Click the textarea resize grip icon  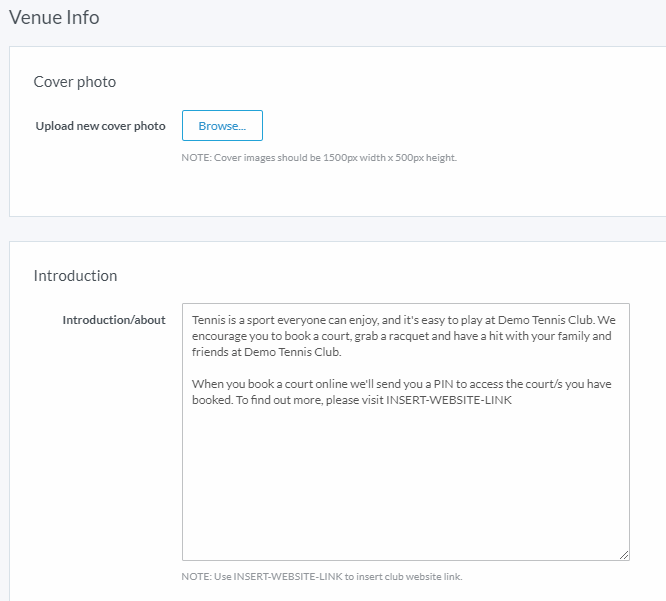[x=624, y=555]
